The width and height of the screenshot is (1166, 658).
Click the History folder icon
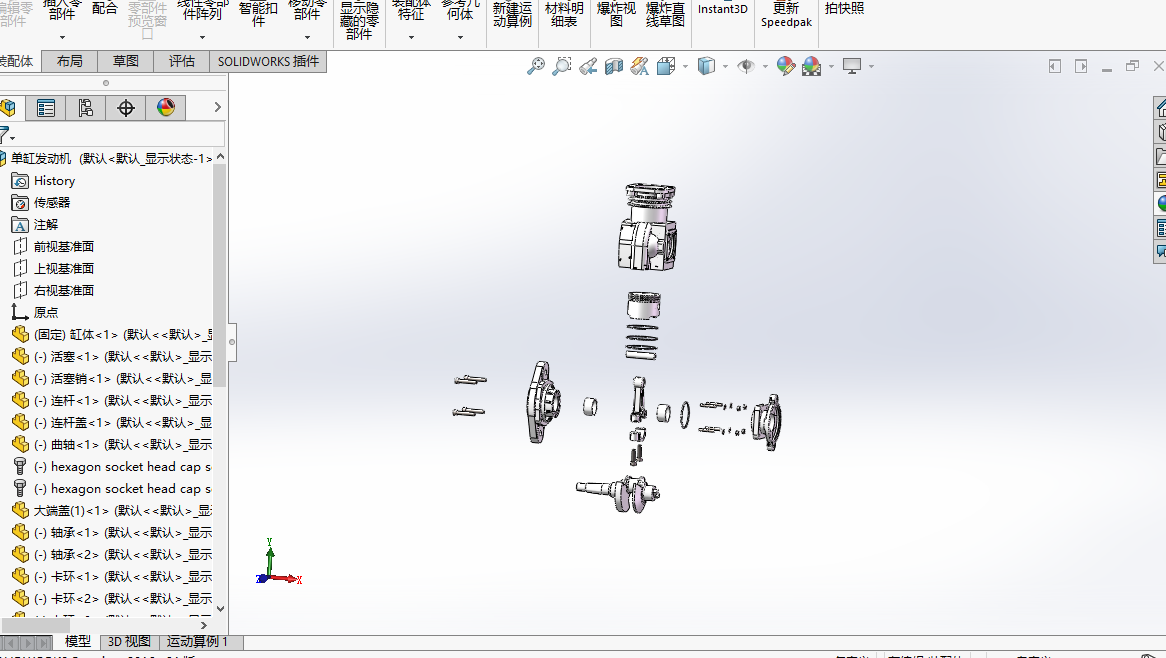(20, 181)
